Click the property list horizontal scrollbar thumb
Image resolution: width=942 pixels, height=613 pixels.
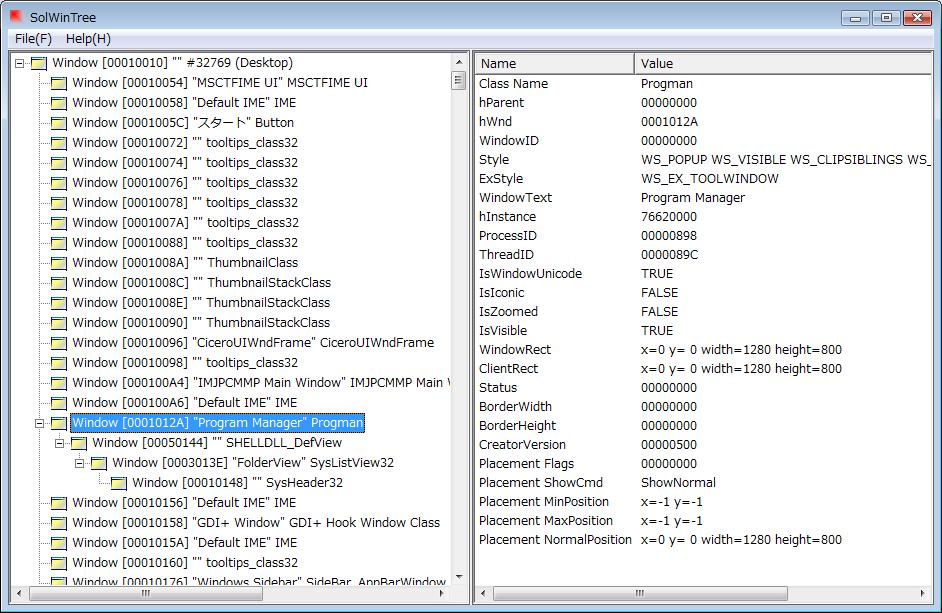tap(640, 593)
